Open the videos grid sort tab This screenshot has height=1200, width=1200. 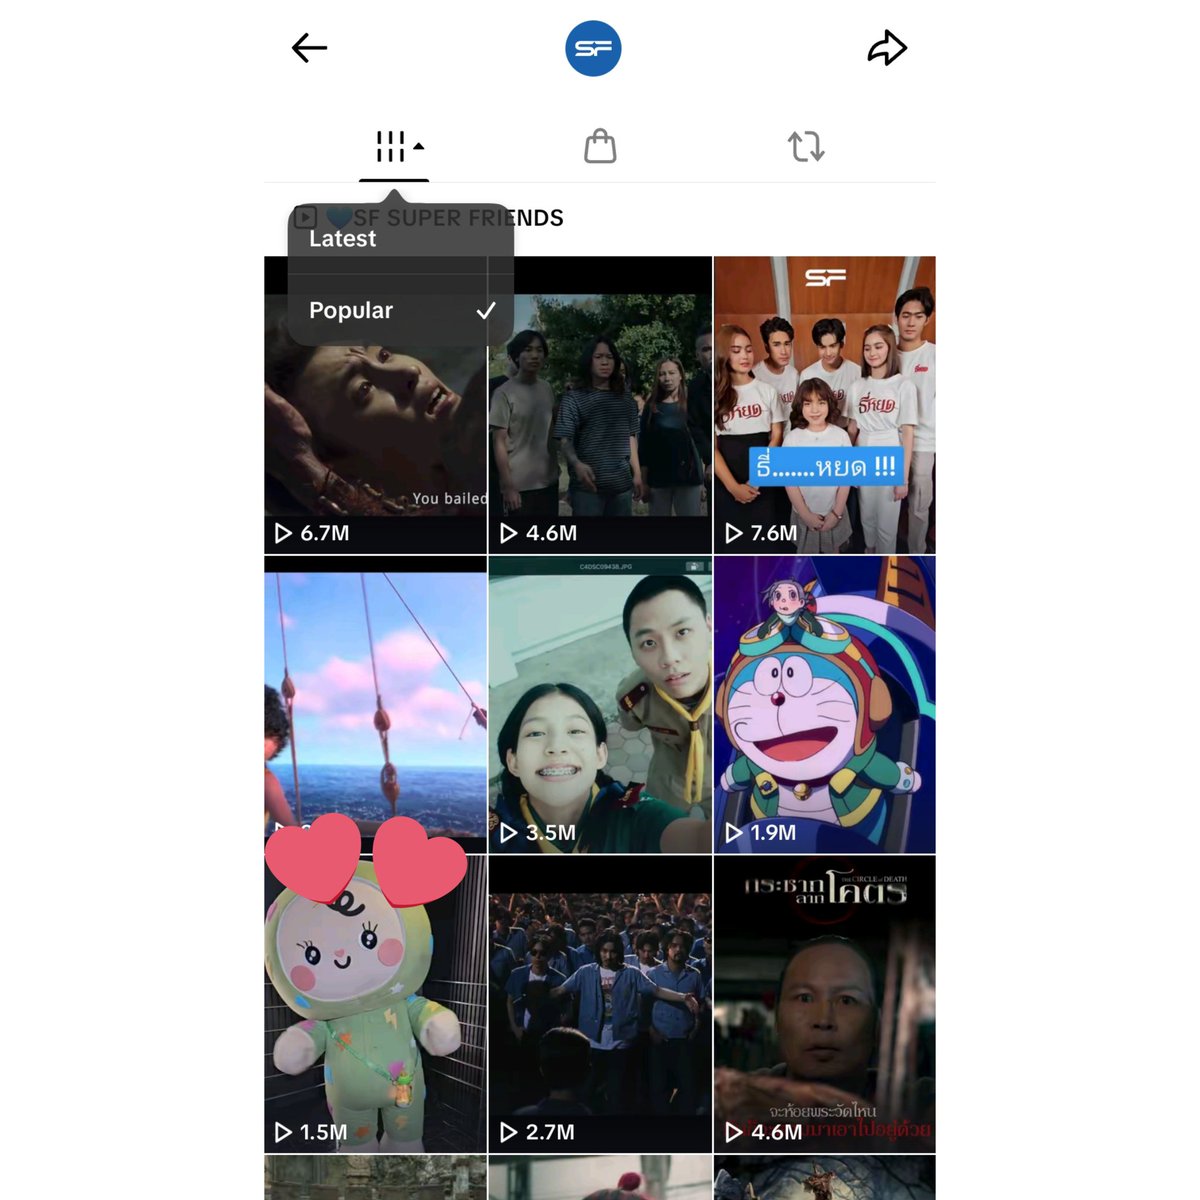pyautogui.click(x=394, y=147)
